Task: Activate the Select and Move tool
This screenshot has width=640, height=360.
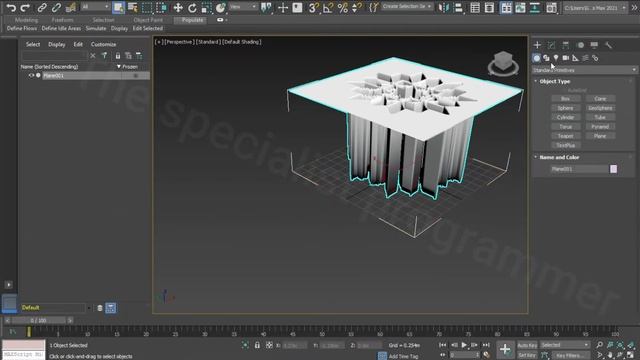Action: (178, 7)
